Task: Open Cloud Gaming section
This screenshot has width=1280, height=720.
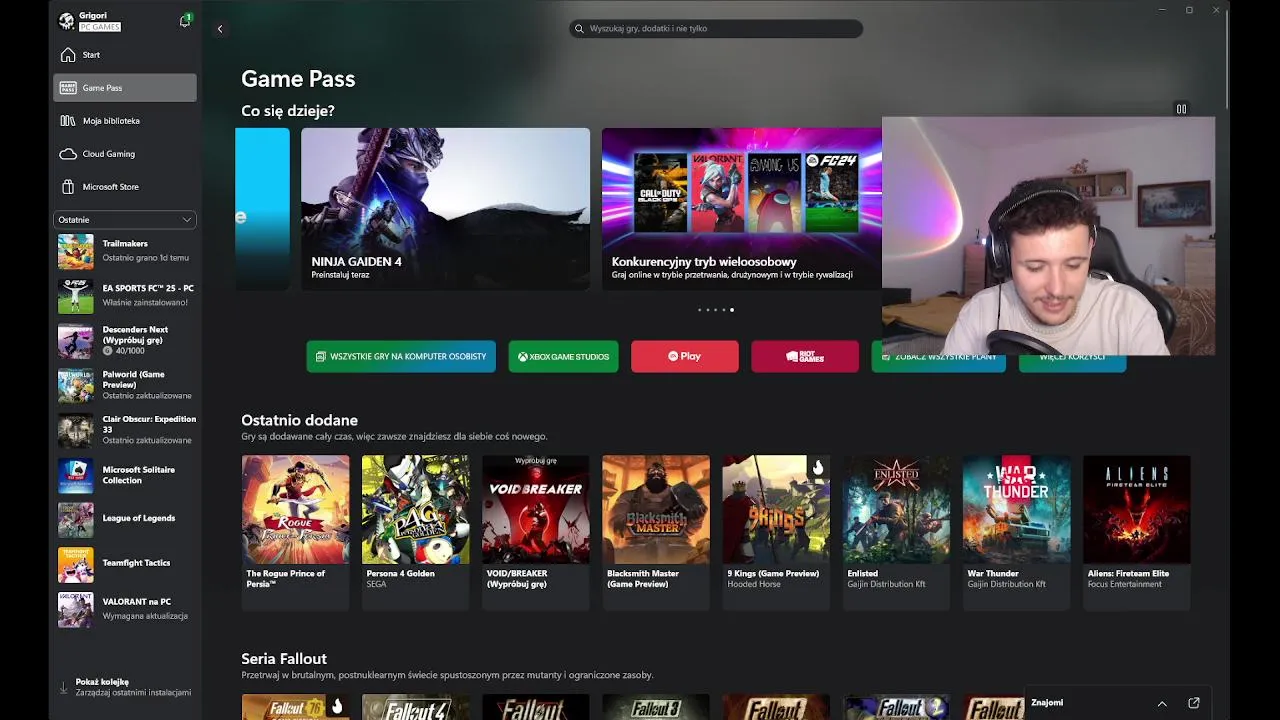Action: coord(125,154)
